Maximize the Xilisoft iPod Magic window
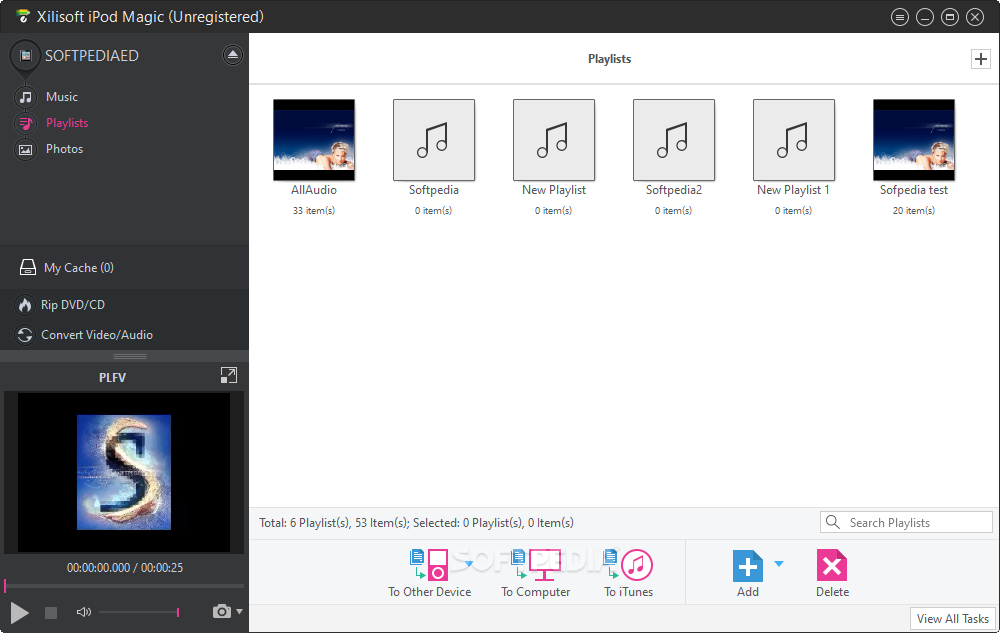This screenshot has width=1000, height=633. (x=950, y=17)
